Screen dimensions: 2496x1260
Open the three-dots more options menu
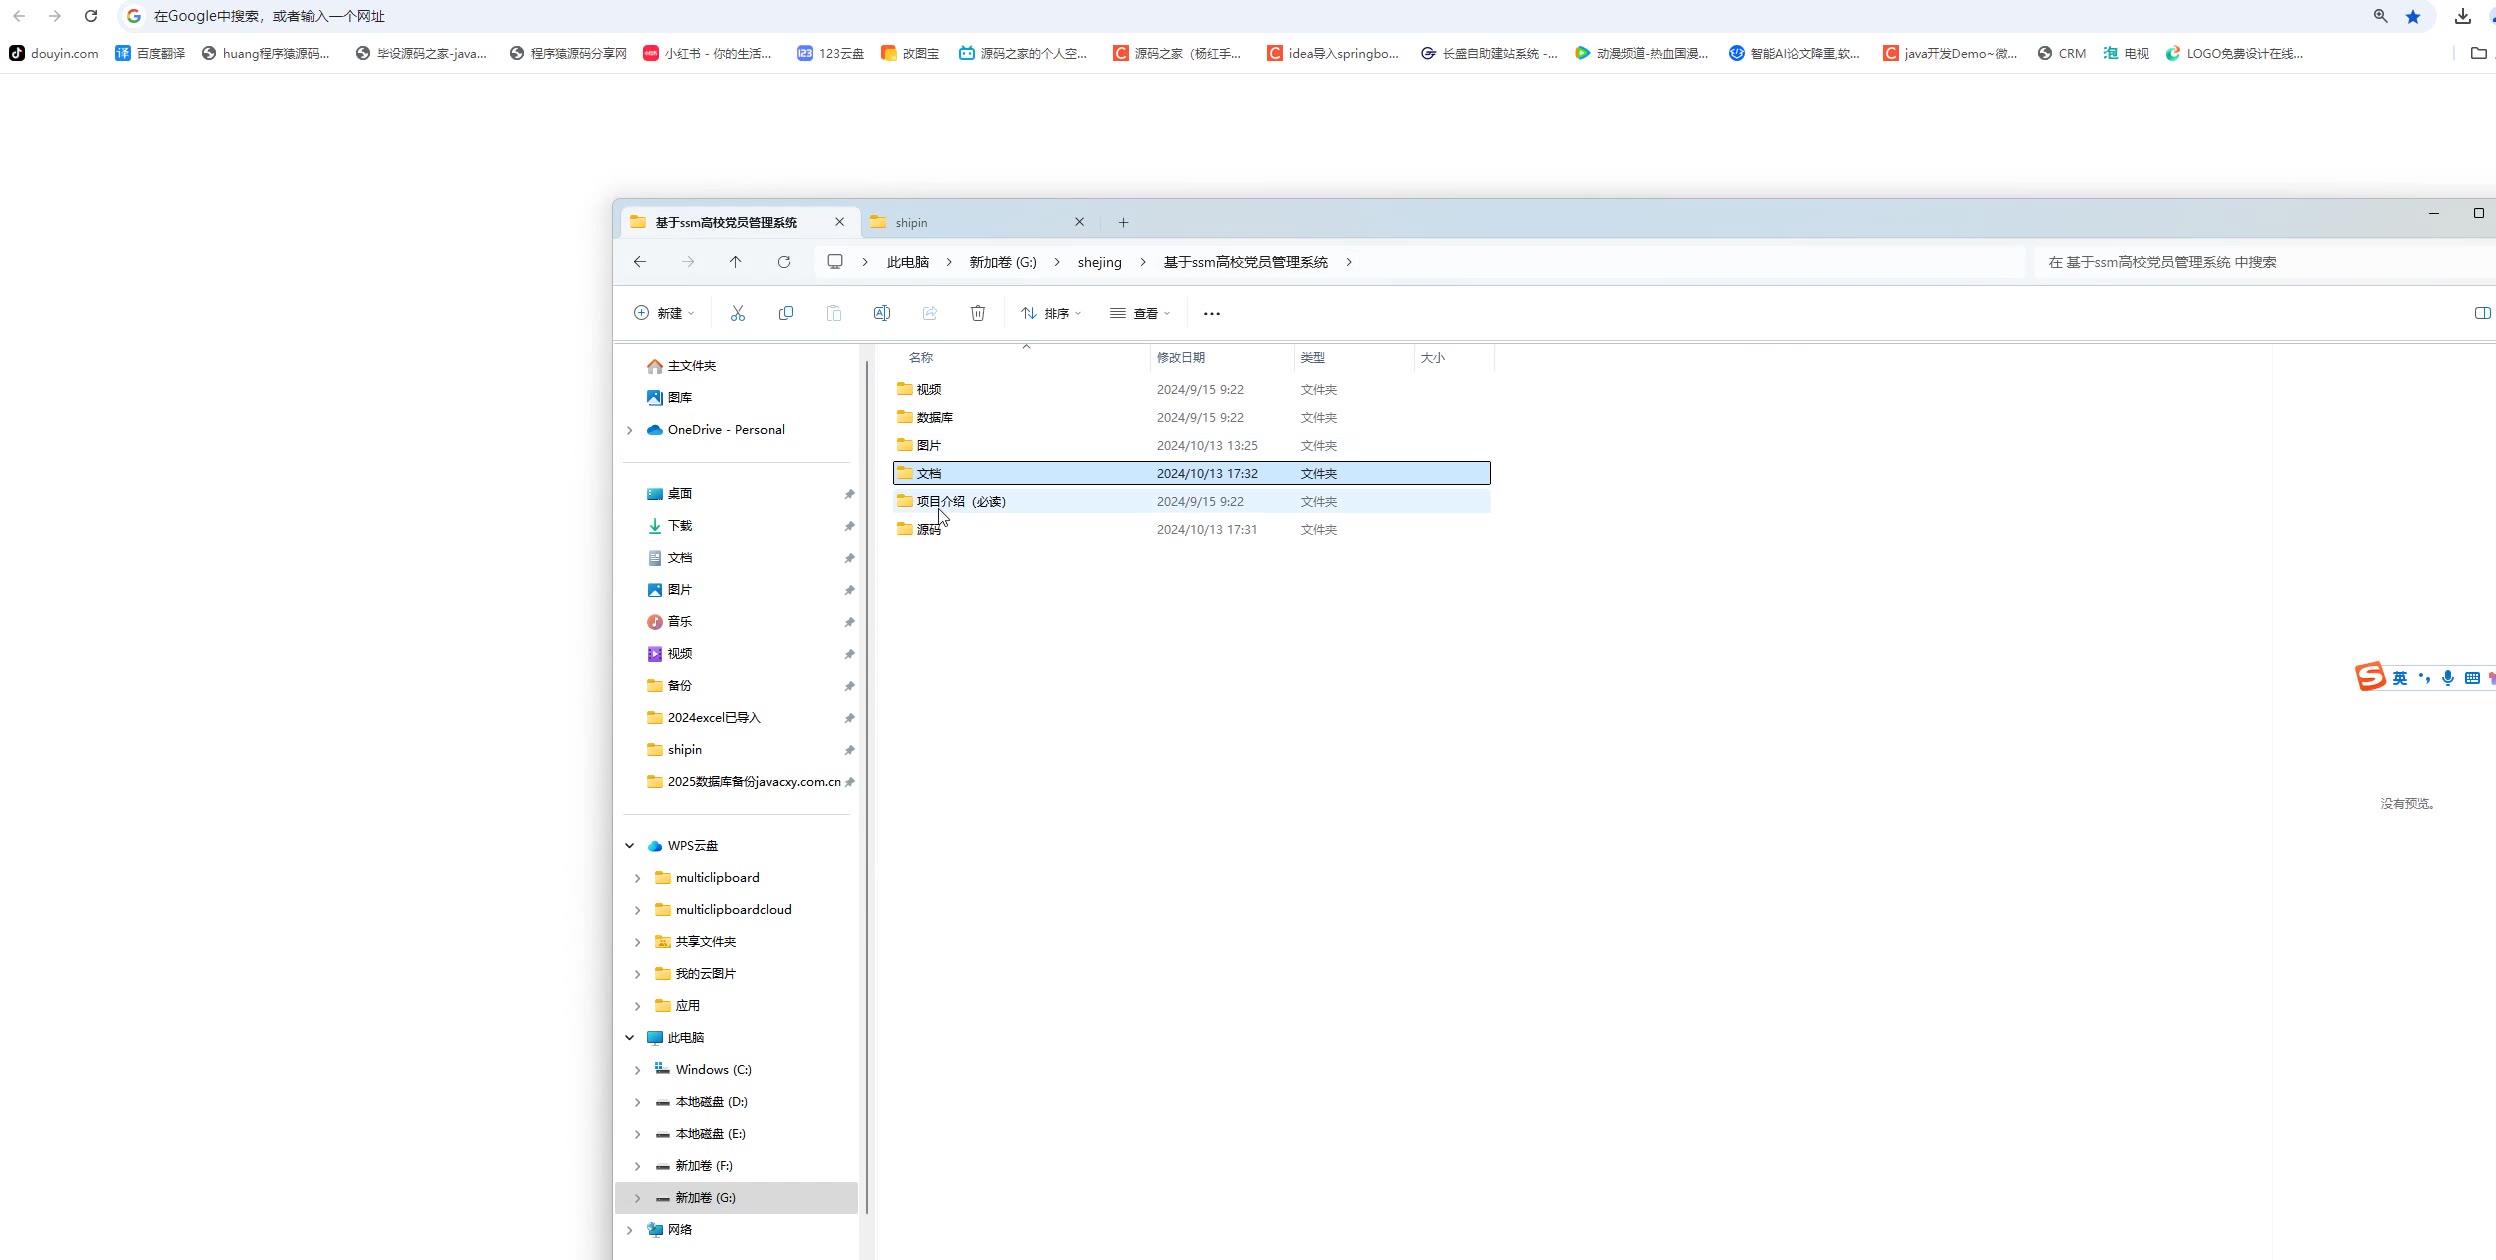pos(1211,313)
